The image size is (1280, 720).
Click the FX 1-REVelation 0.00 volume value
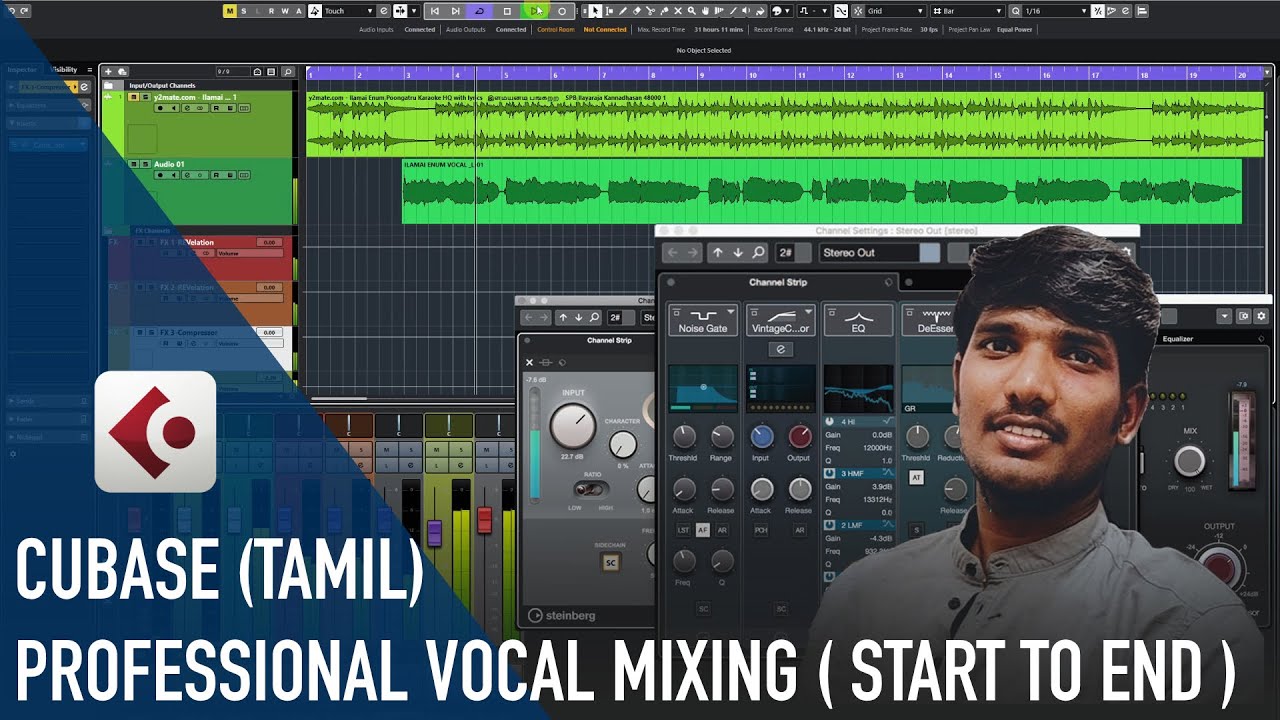pos(268,242)
